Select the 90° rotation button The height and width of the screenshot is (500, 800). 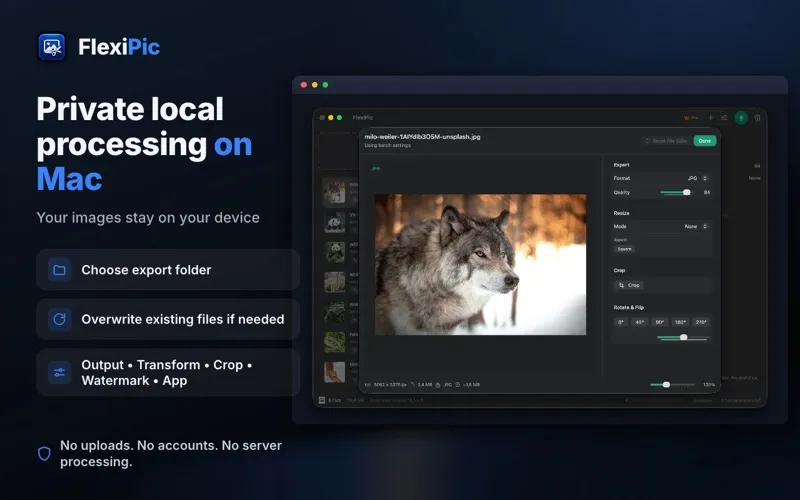point(660,322)
